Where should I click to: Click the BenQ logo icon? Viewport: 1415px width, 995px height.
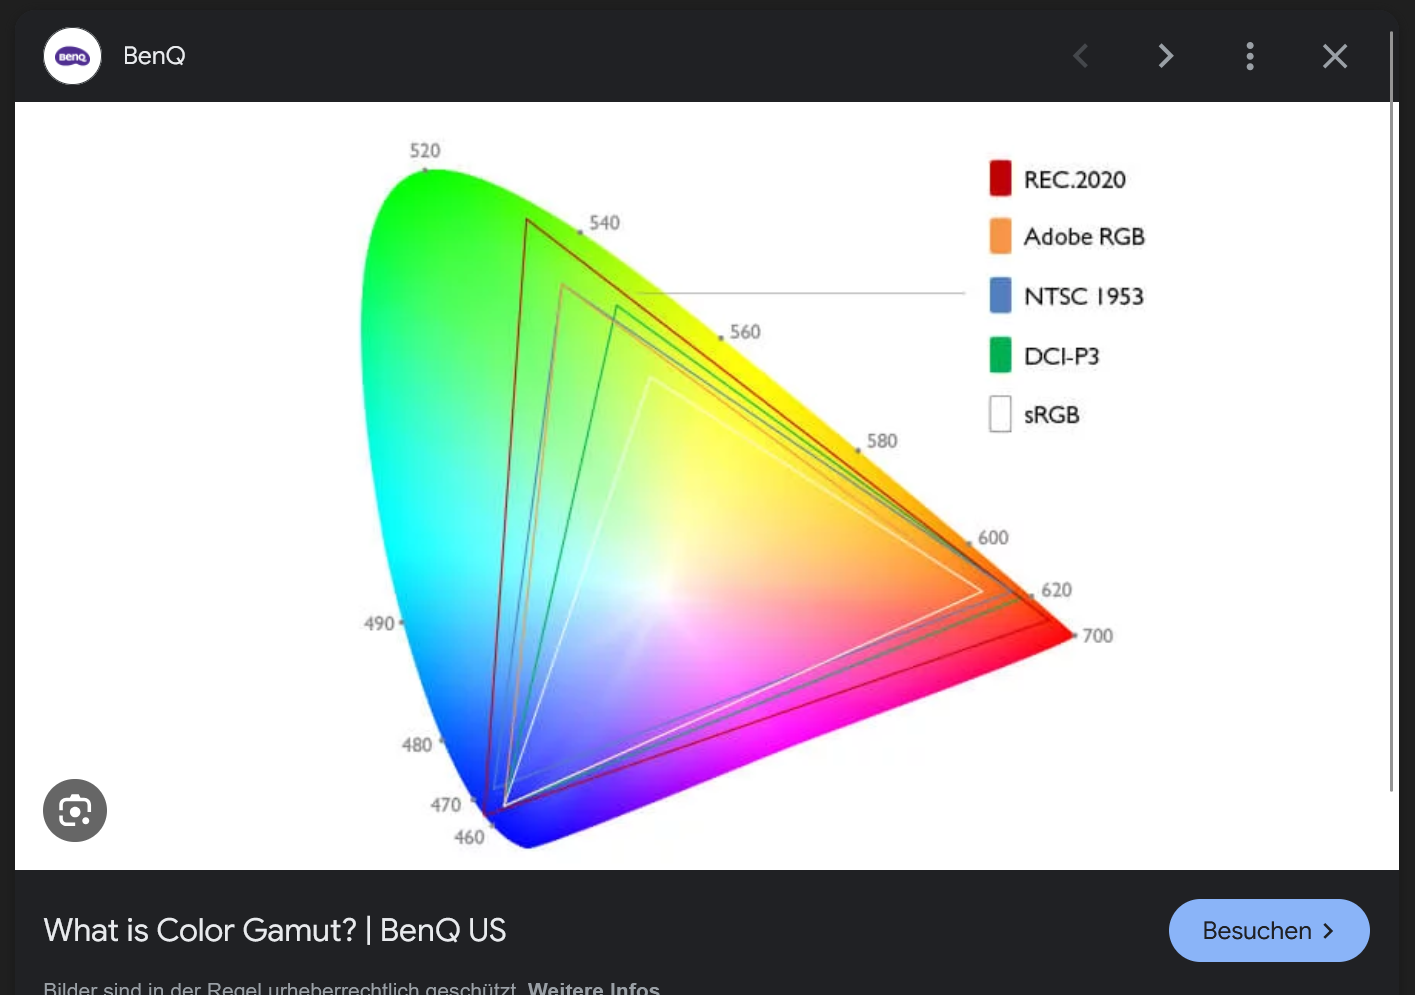coord(71,56)
